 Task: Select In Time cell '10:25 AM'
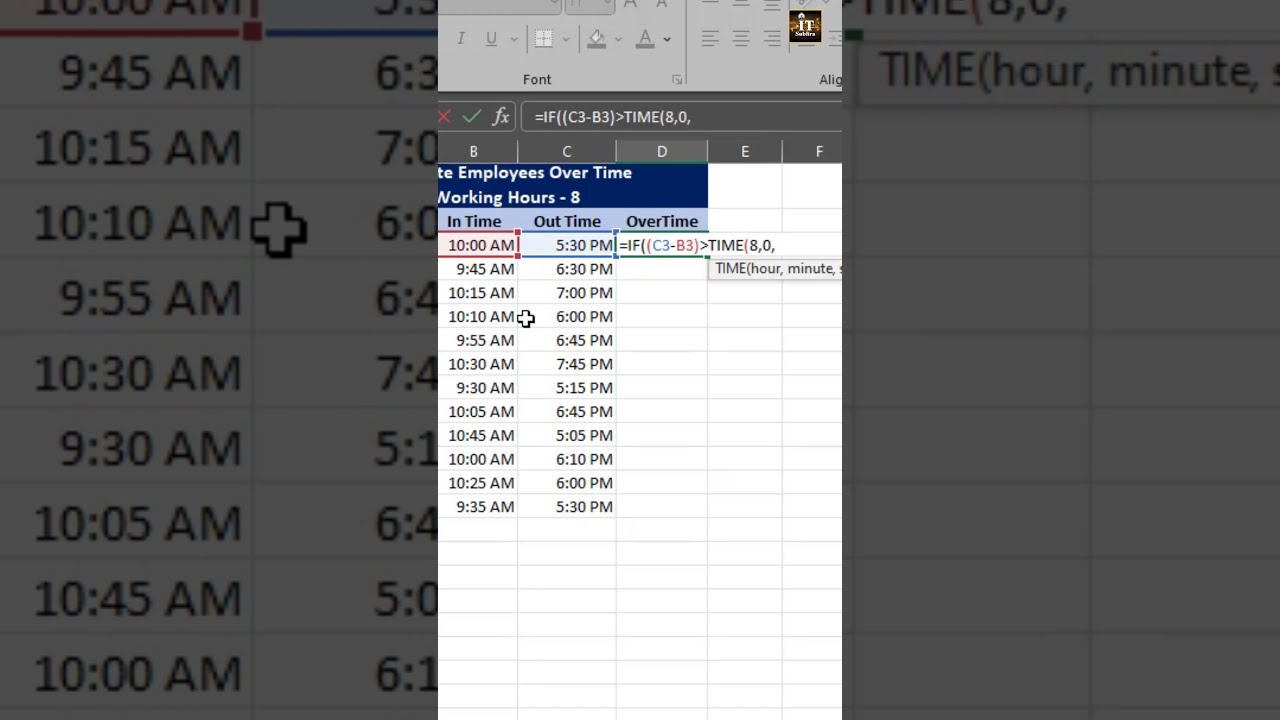[477, 483]
